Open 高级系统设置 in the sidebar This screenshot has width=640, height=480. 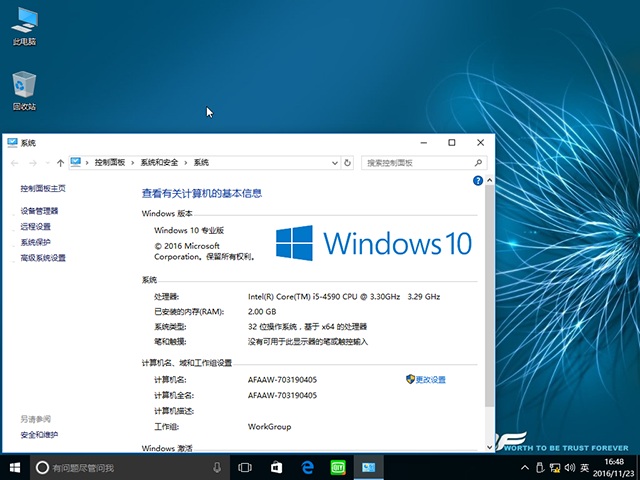click(43, 258)
